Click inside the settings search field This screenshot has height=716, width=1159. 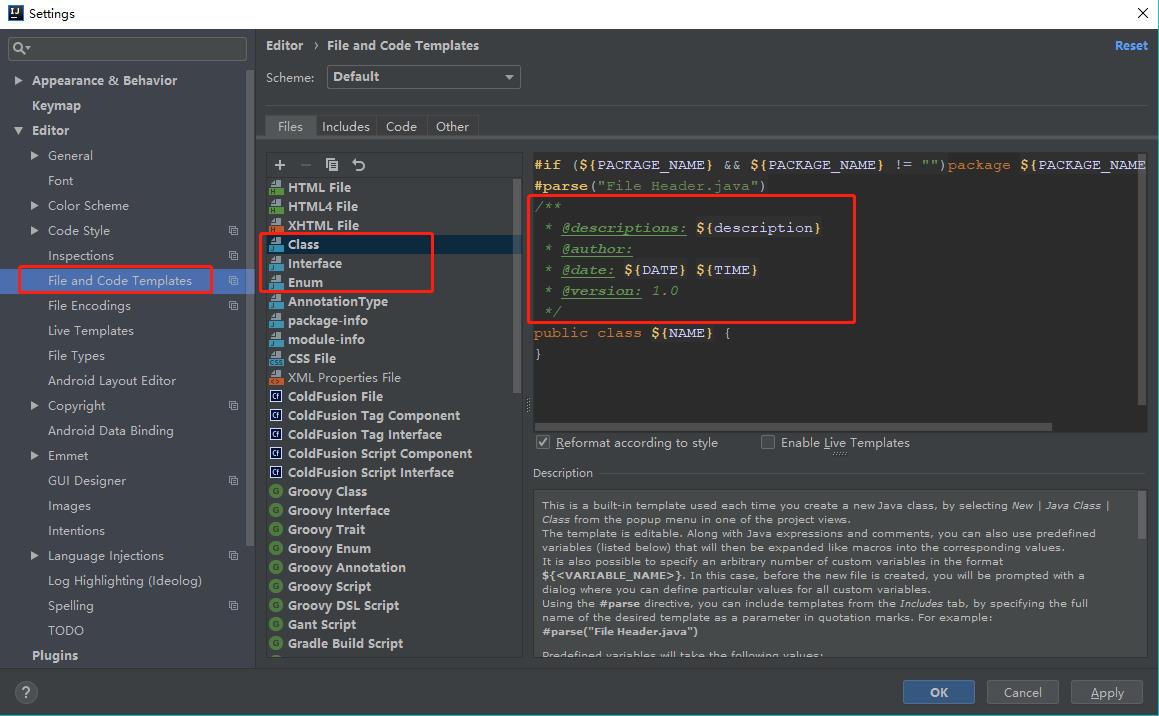pyautogui.click(x=127, y=48)
